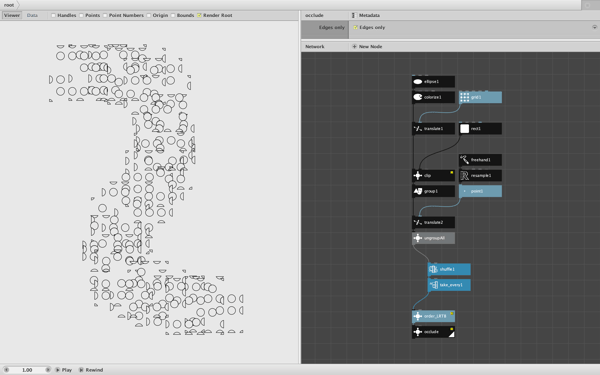The width and height of the screenshot is (600, 375).
Task: Select the rect1 node icon
Action: tap(465, 129)
